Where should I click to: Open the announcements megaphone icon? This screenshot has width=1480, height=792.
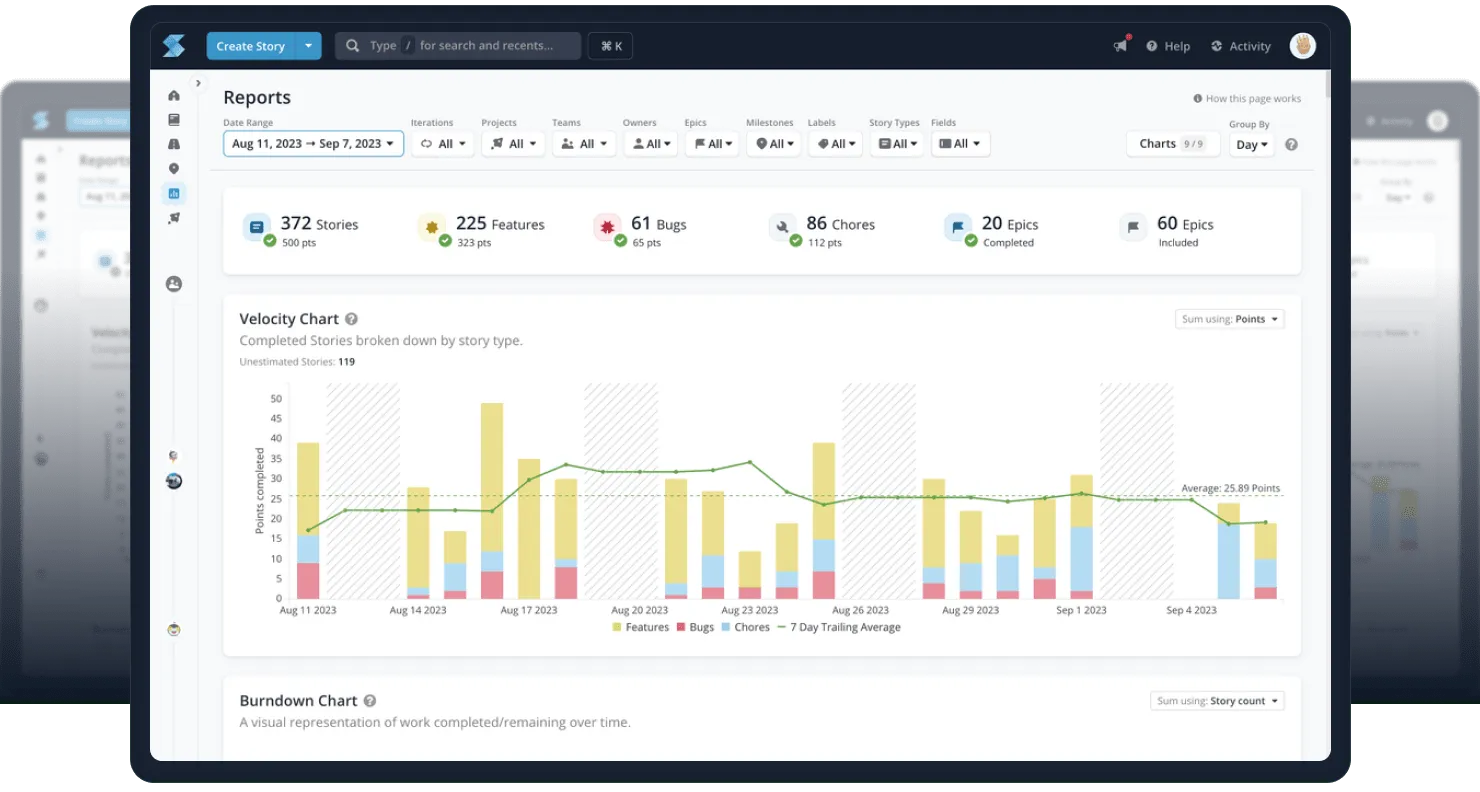pos(1121,46)
